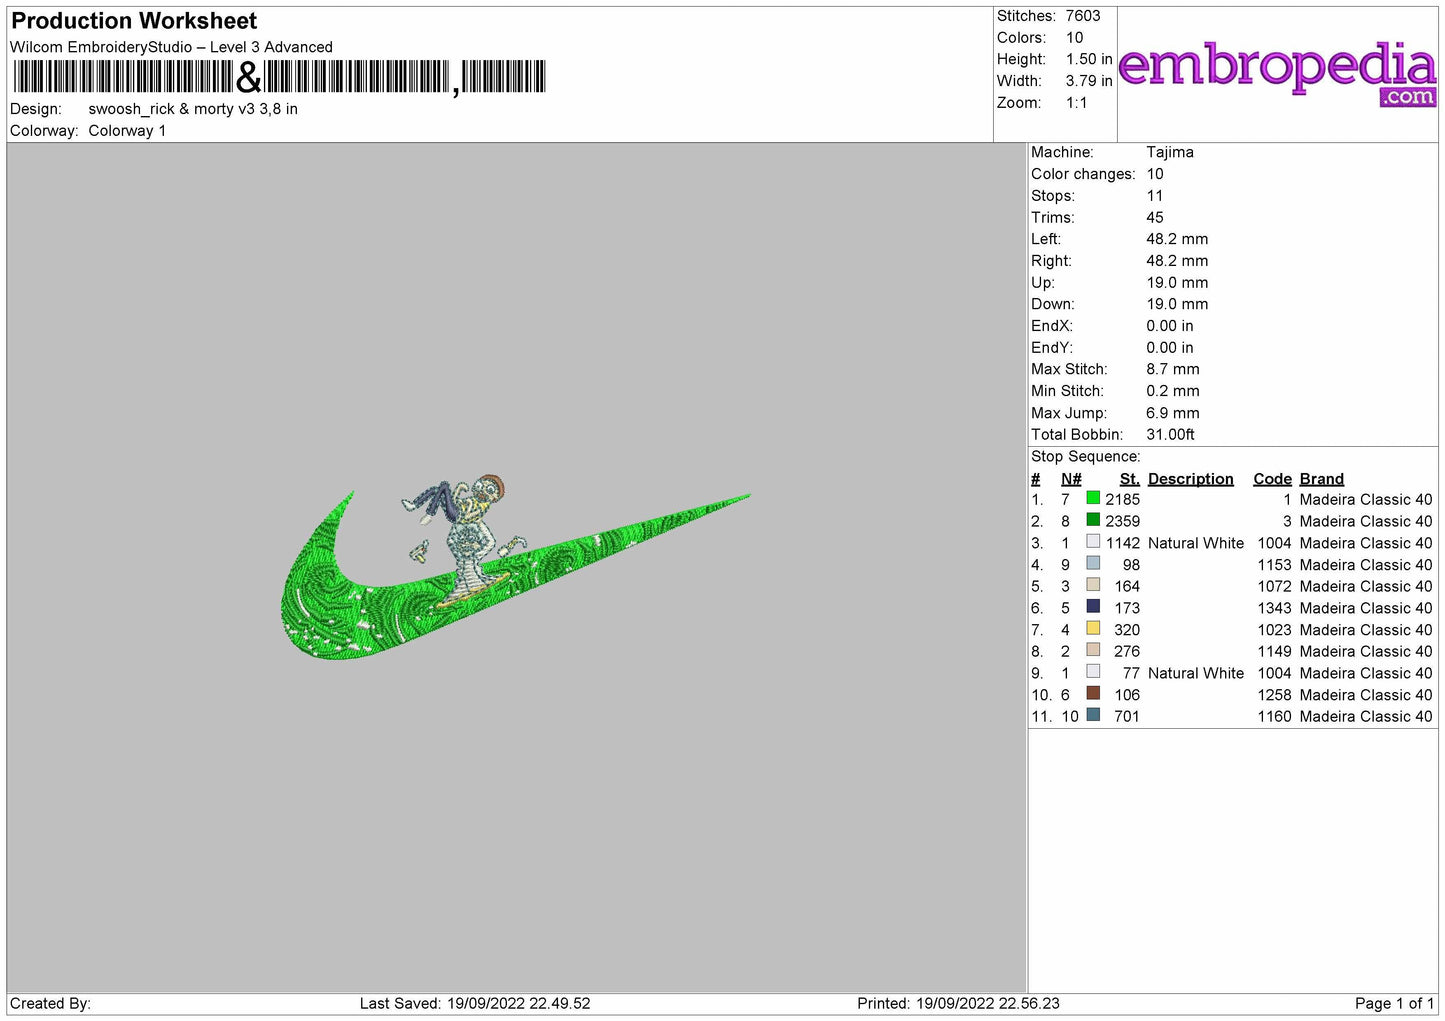1445x1021 pixels.
Task: Click the barcode under the worksheet title
Action: tap(280, 77)
